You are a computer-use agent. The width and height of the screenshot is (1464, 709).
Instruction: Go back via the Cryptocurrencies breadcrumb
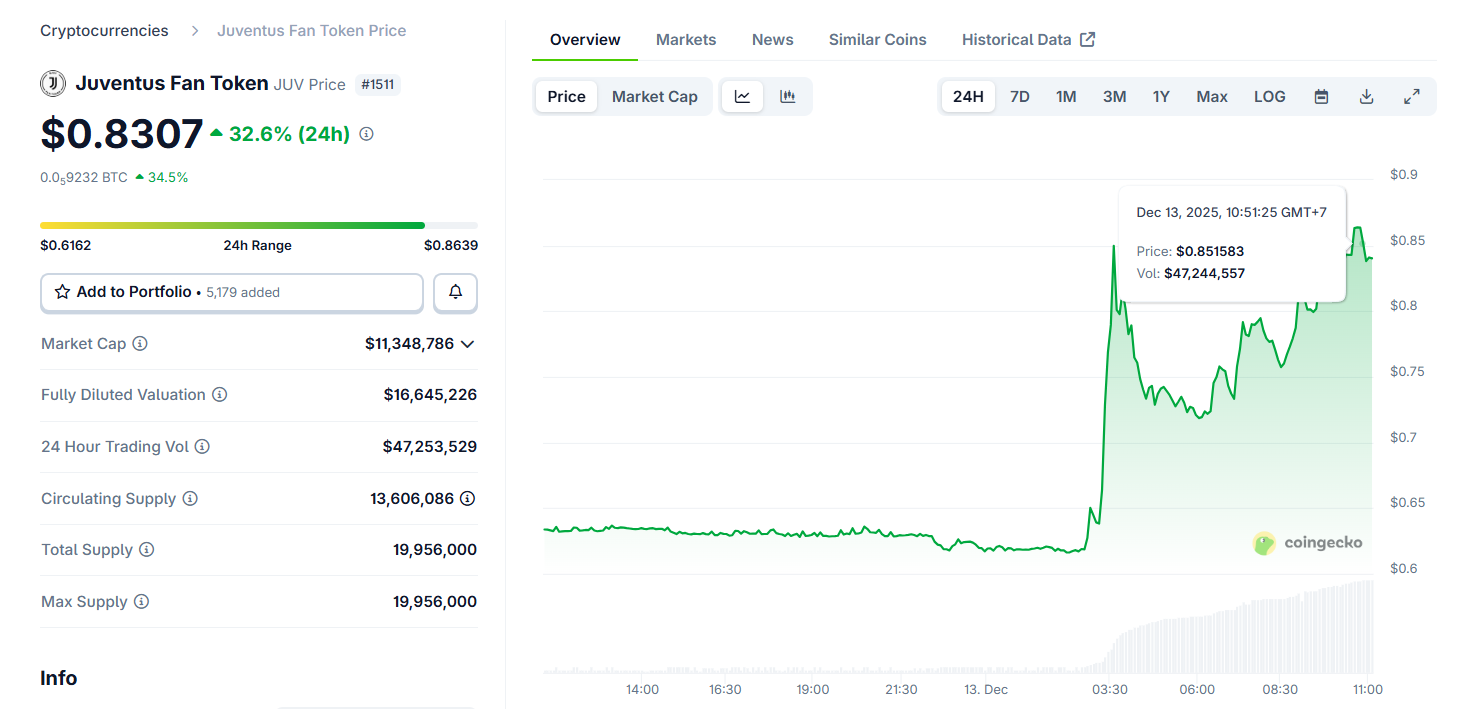104,30
